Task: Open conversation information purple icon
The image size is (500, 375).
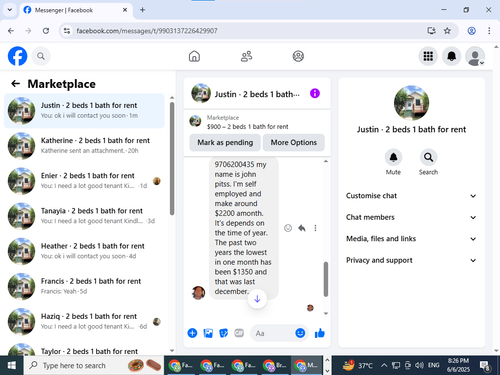Action: (315, 93)
